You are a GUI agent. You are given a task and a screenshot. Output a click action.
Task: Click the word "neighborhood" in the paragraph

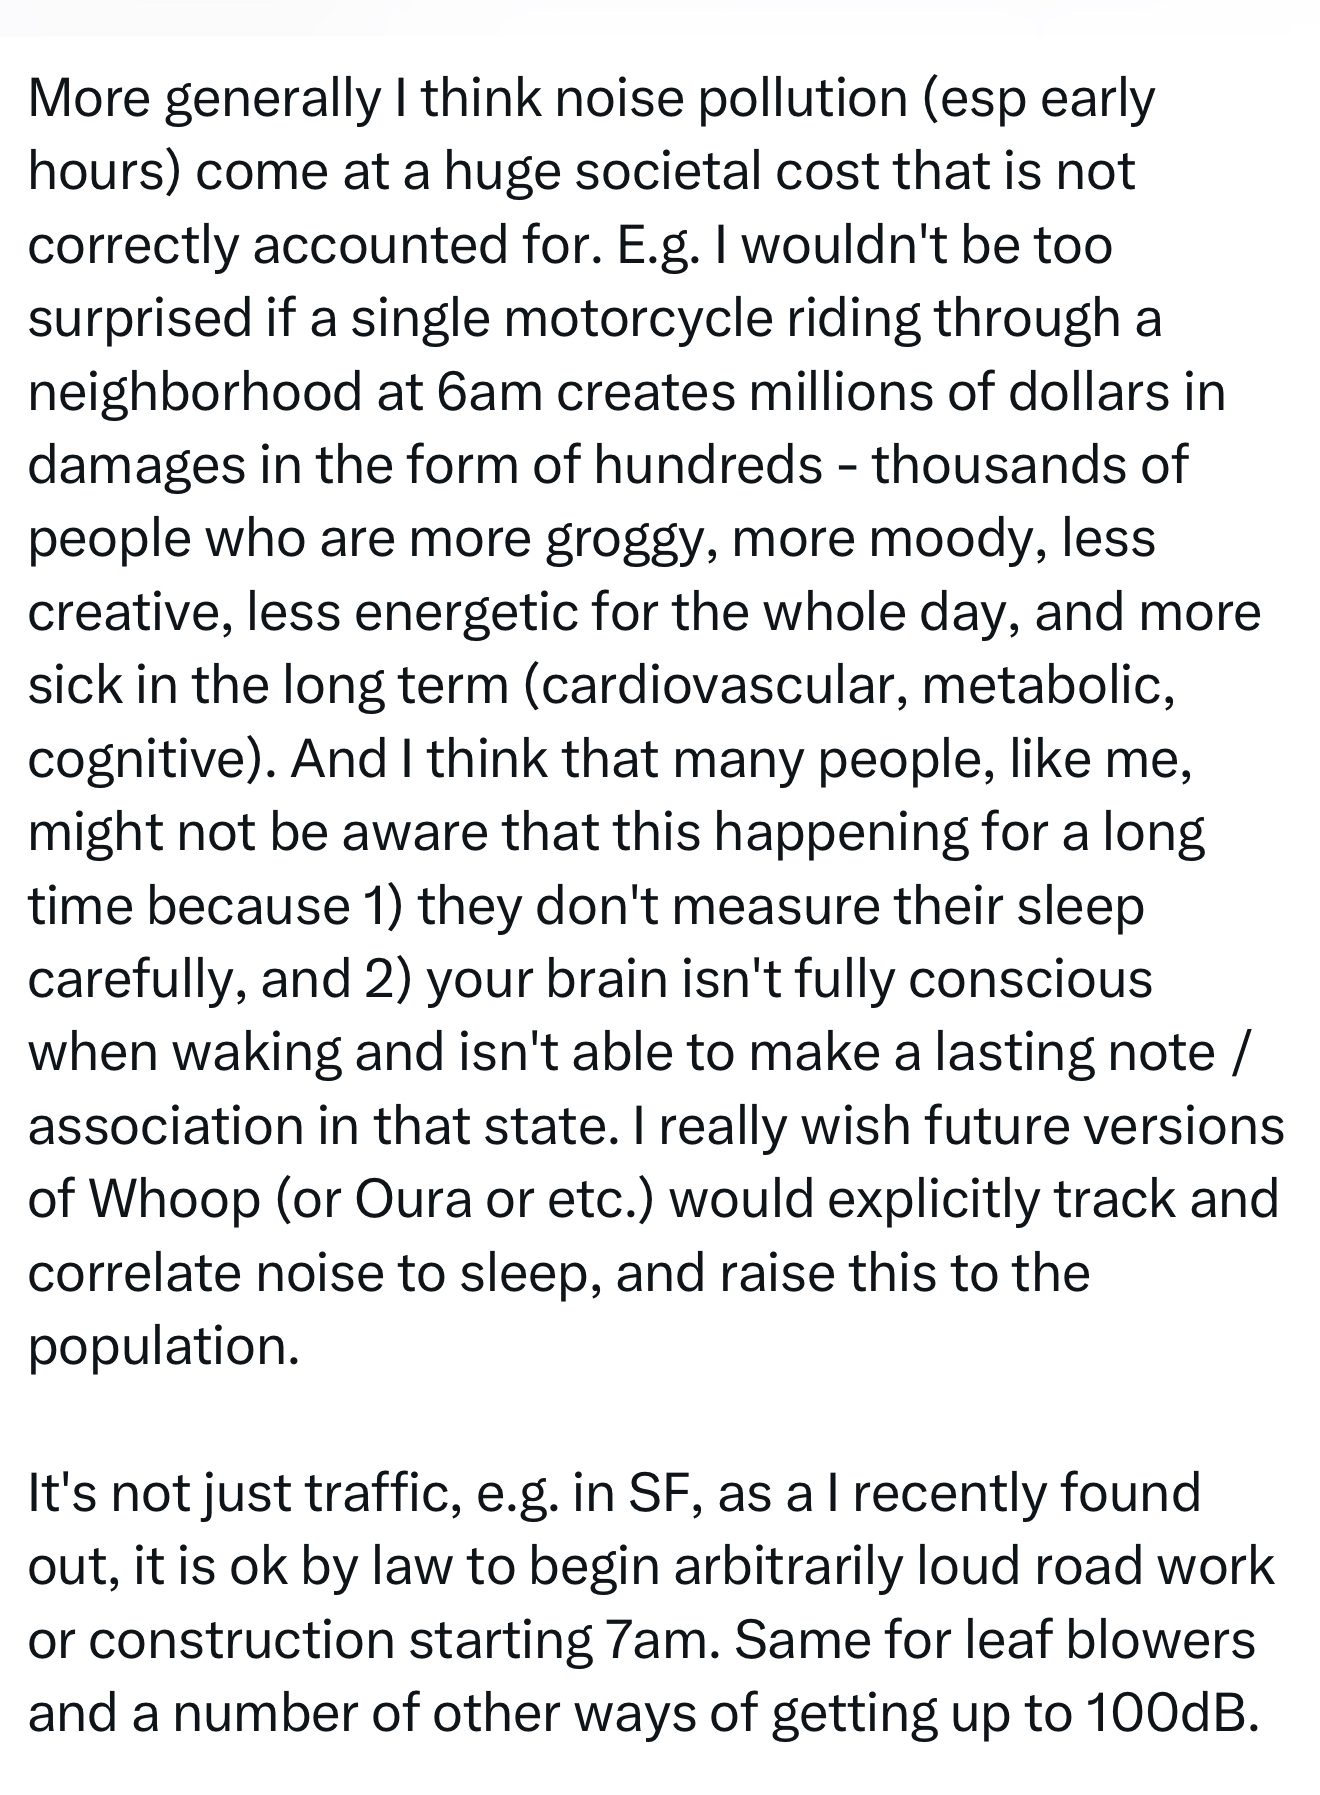click(x=195, y=391)
